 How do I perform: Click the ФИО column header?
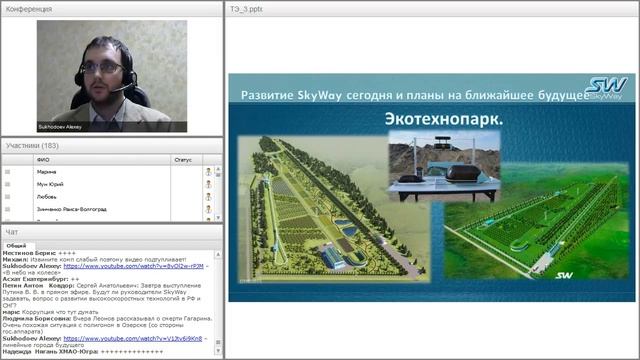(102, 160)
